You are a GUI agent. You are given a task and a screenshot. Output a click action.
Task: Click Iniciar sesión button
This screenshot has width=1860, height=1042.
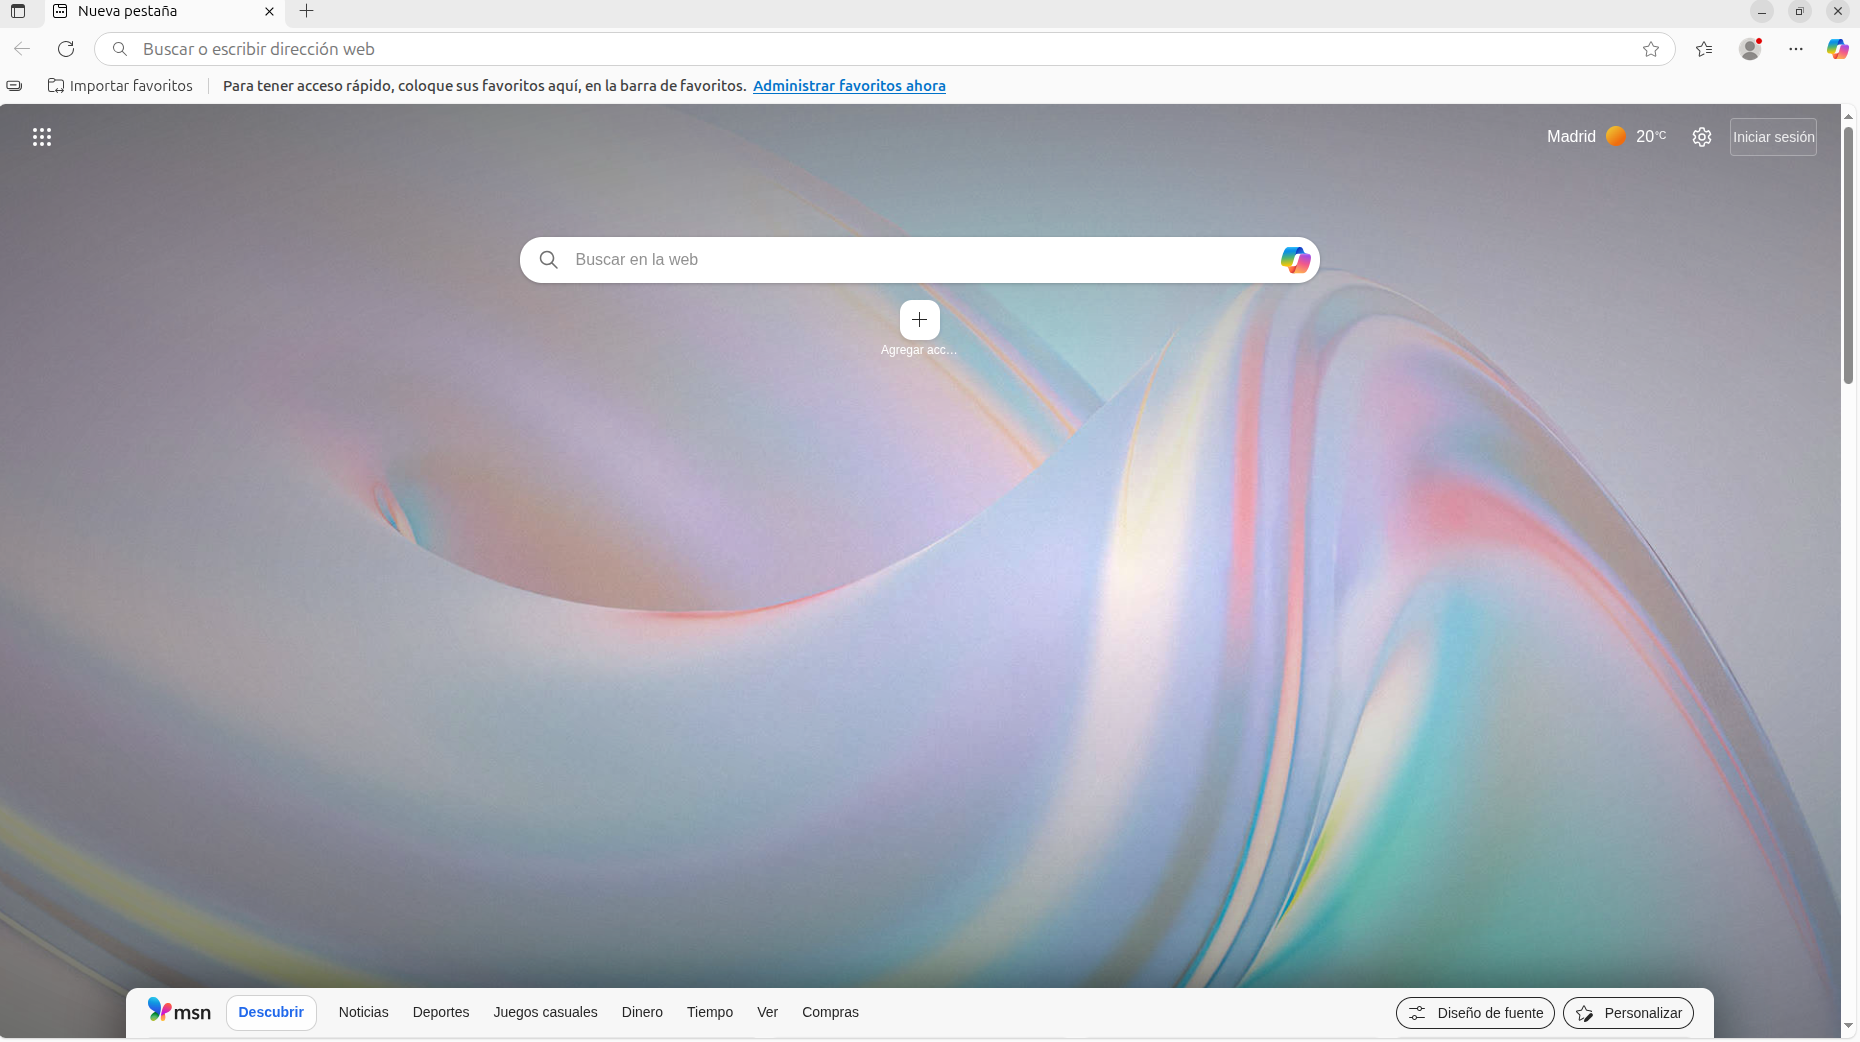tap(1773, 137)
